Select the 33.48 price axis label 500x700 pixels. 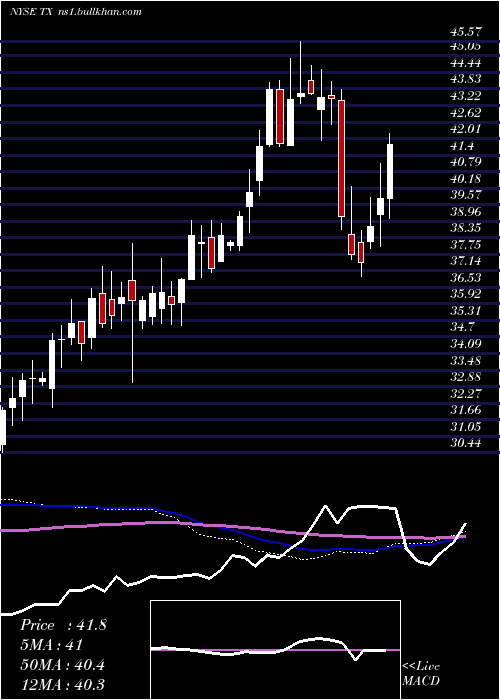465,361
